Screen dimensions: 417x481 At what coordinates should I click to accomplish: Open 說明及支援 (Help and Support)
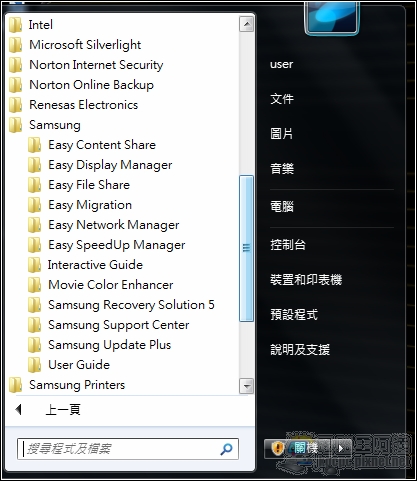coord(300,350)
